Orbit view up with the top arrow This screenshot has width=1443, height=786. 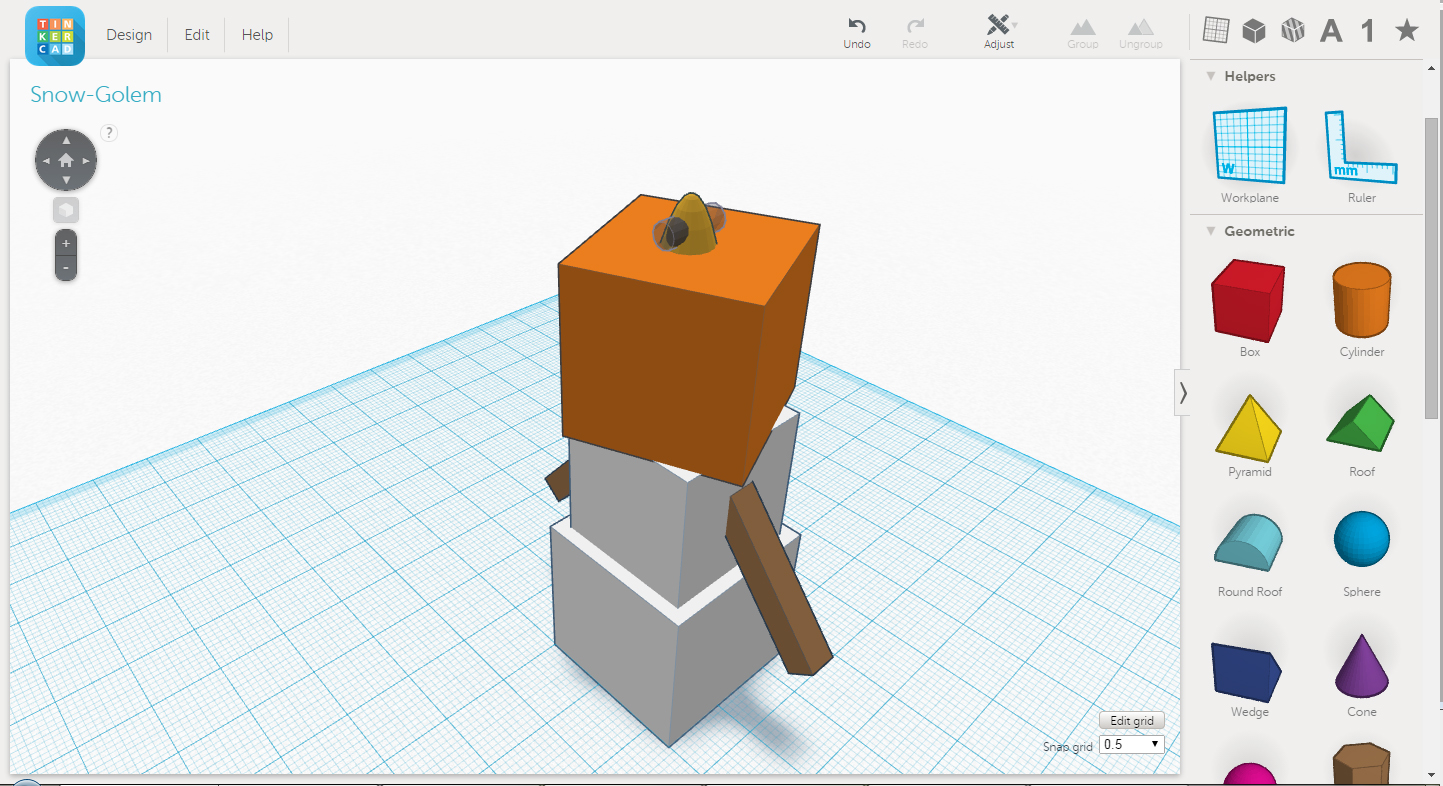[66, 139]
